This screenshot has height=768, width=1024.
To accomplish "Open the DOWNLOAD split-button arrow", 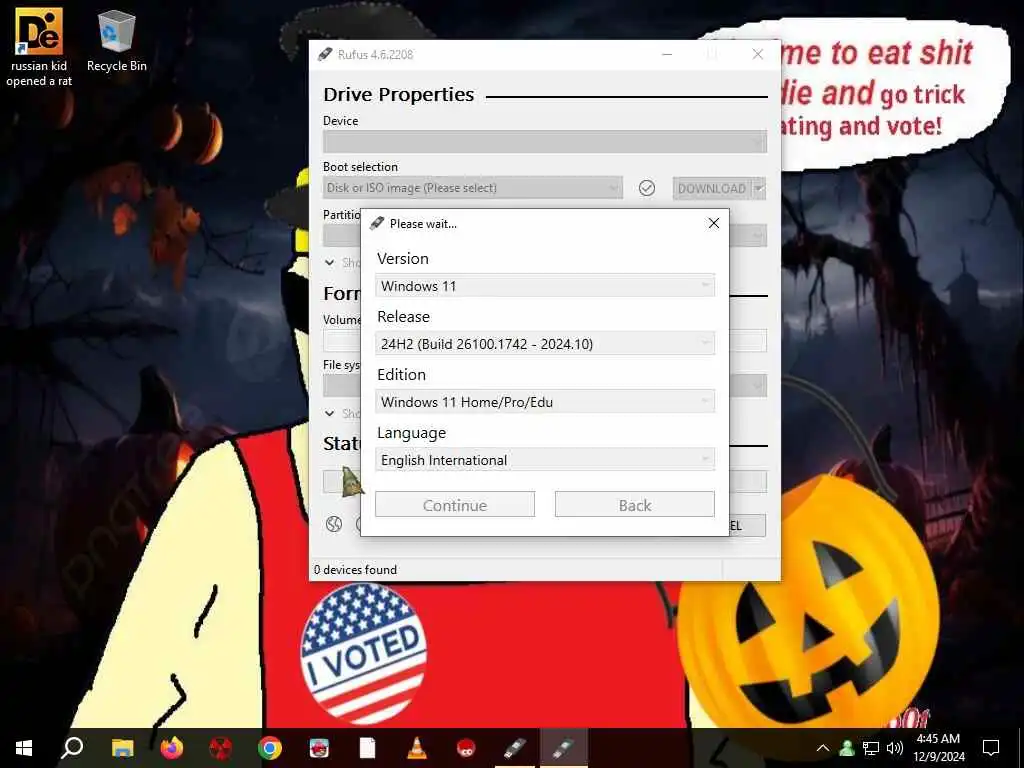I will coord(759,189).
